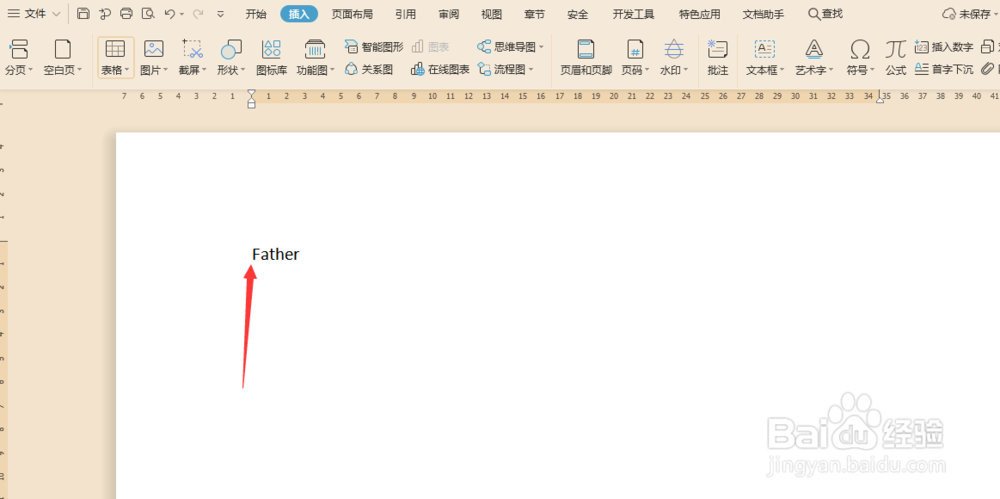Screen dimensions: 1000x499
Task: Click the Undo arrow icon
Action: 169,13
